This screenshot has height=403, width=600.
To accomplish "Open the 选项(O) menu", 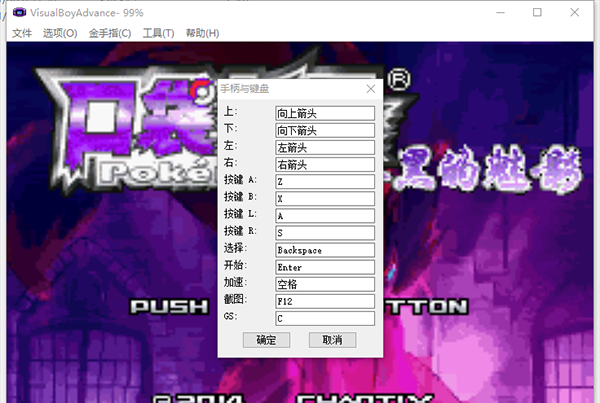I will (60, 33).
